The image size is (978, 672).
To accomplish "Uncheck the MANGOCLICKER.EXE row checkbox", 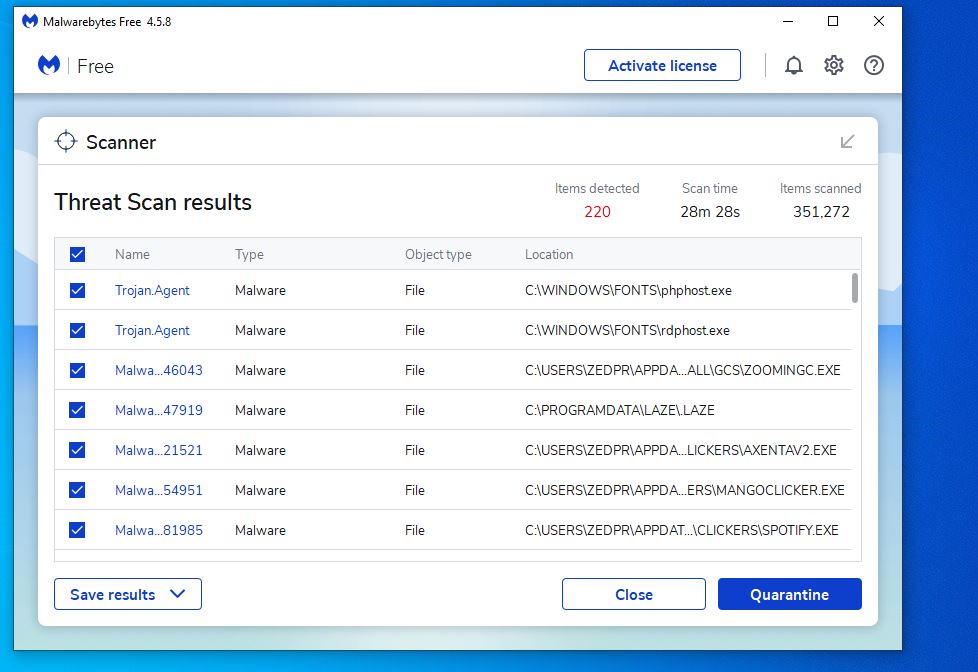I will tap(77, 490).
